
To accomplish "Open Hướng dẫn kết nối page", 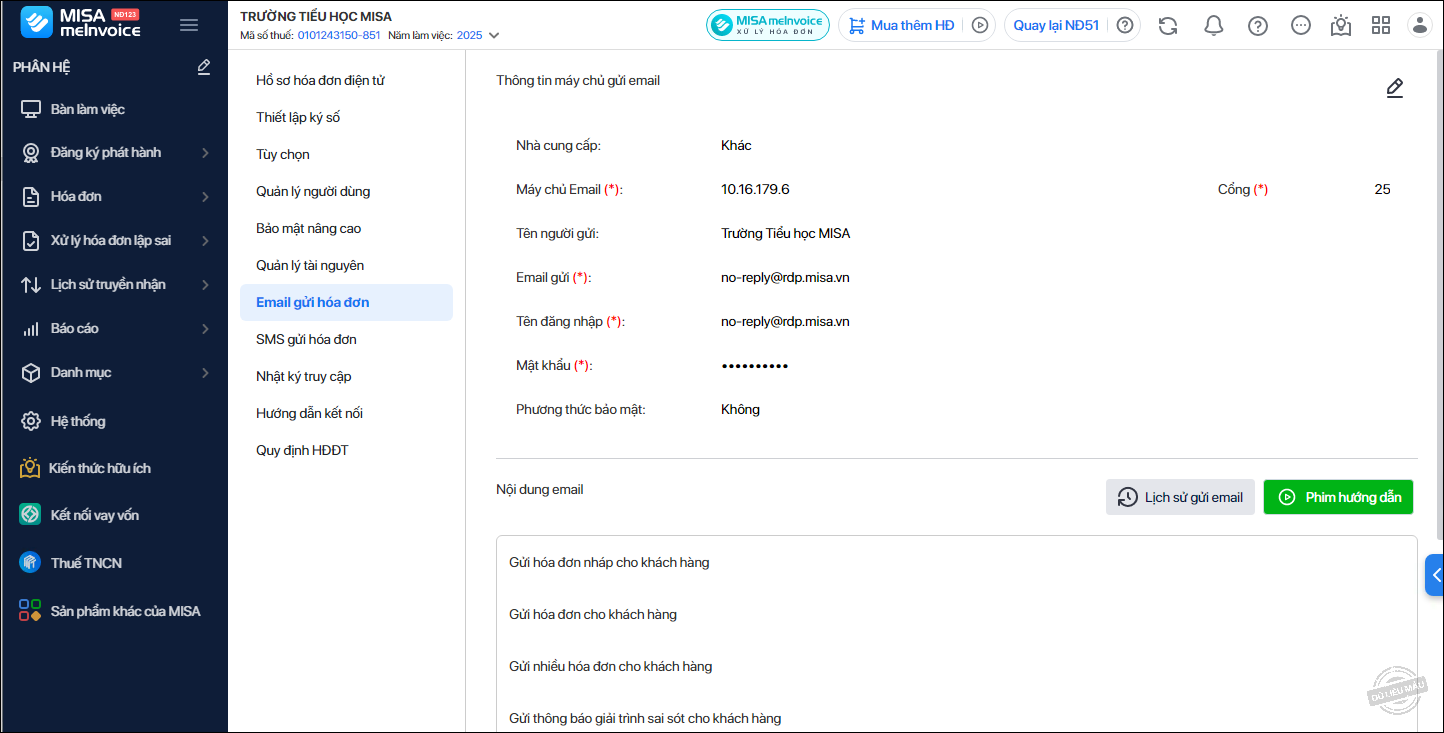I will point(346,413).
